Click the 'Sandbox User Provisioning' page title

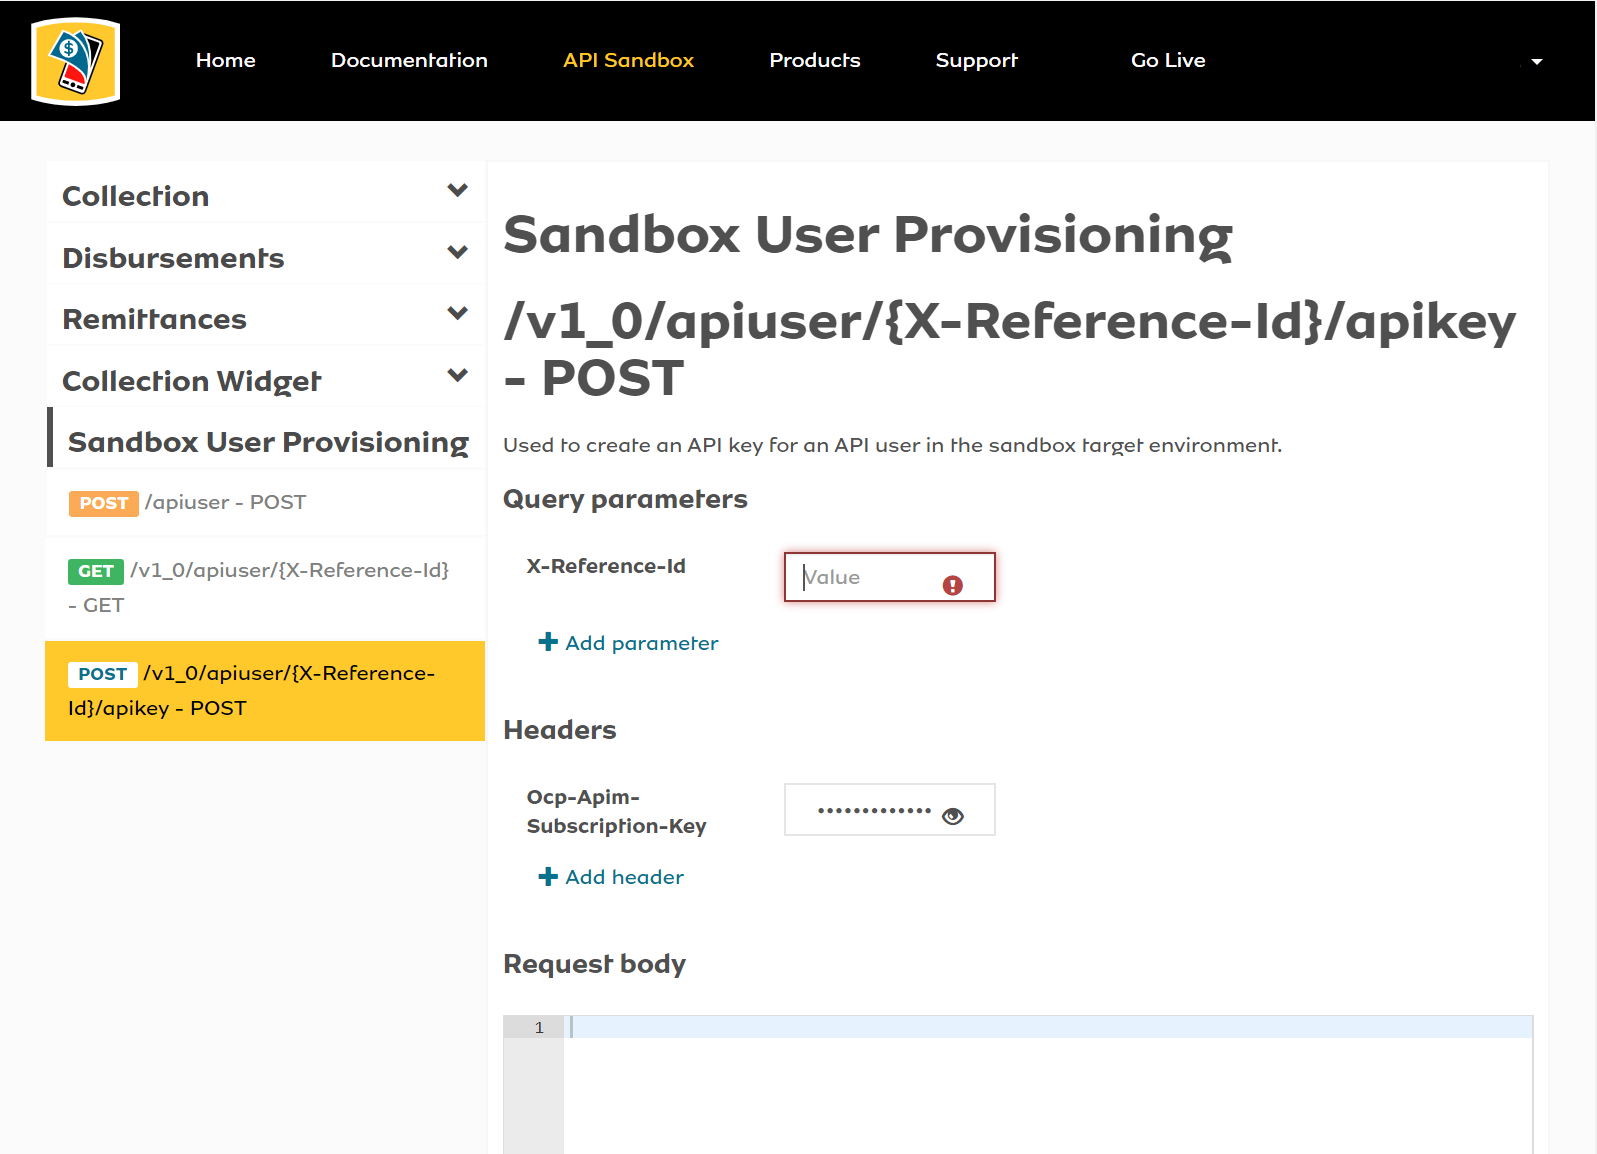868,236
